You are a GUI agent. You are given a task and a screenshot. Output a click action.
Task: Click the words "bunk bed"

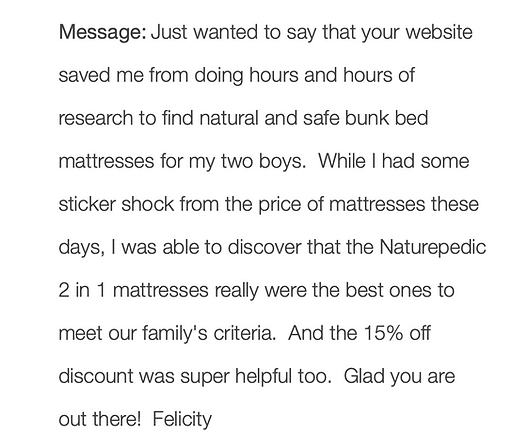386,118
